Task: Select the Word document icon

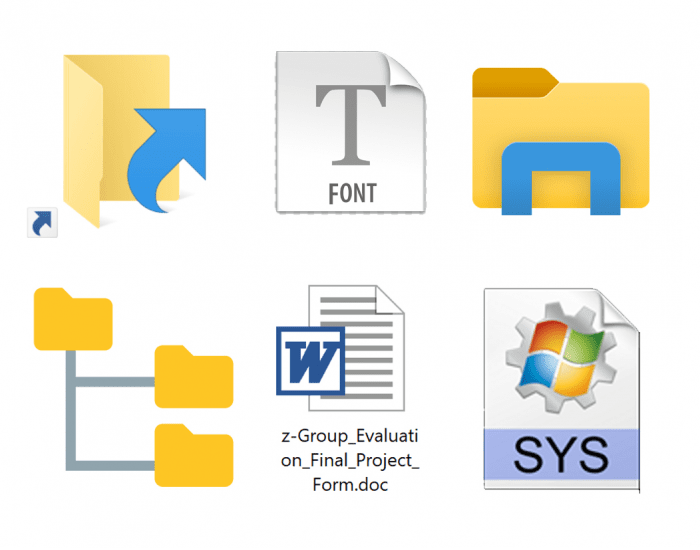Action: (341, 348)
